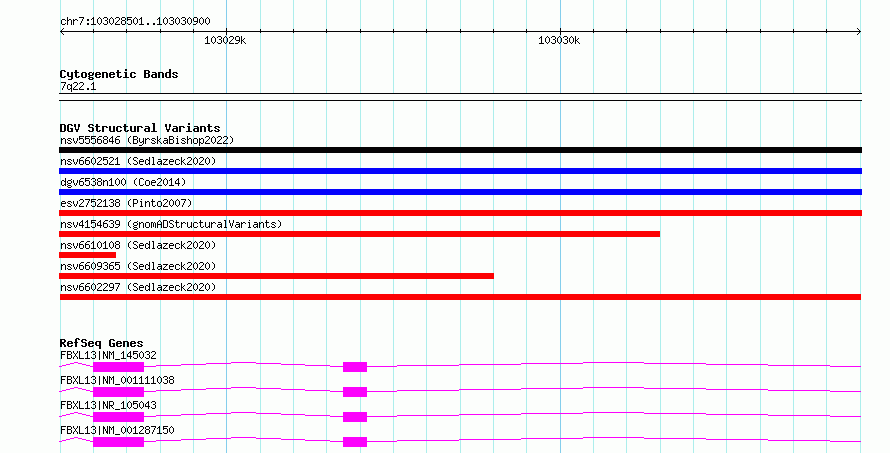890x453 pixels.
Task: Click the right arrow of the ruler
Action: click(x=858, y=32)
